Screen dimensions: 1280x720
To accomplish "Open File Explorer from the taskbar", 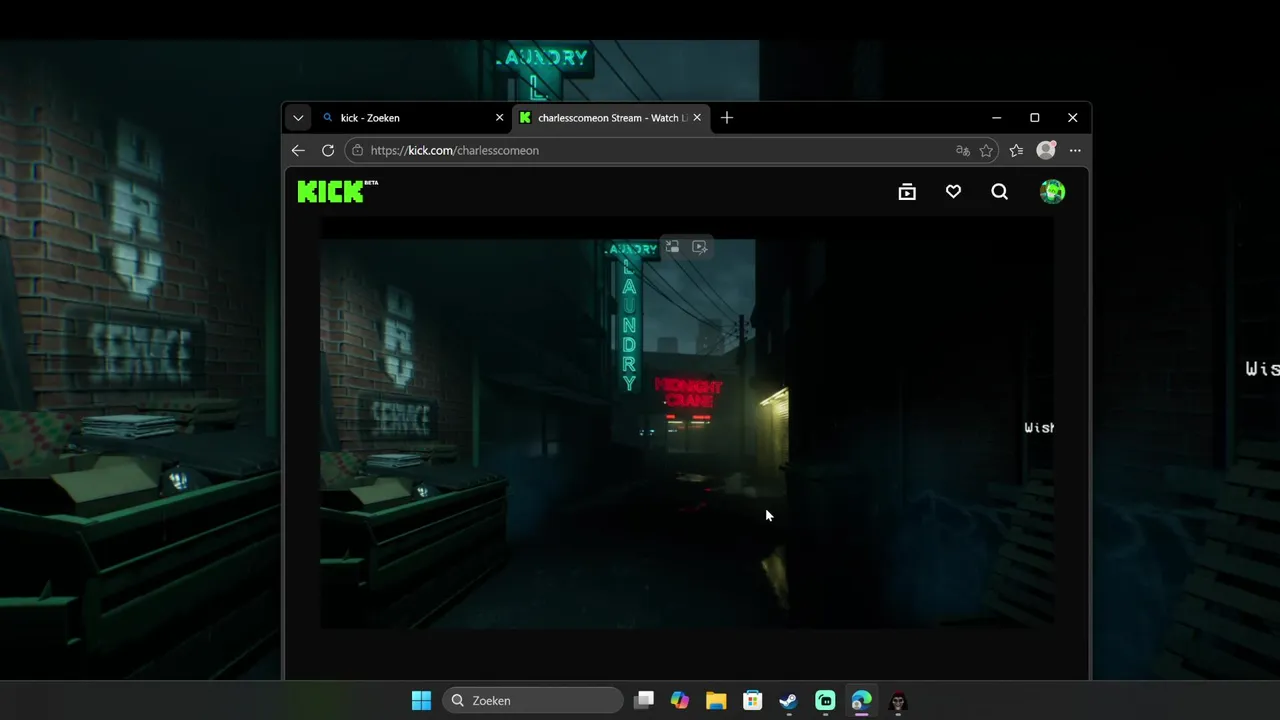I will pos(716,700).
